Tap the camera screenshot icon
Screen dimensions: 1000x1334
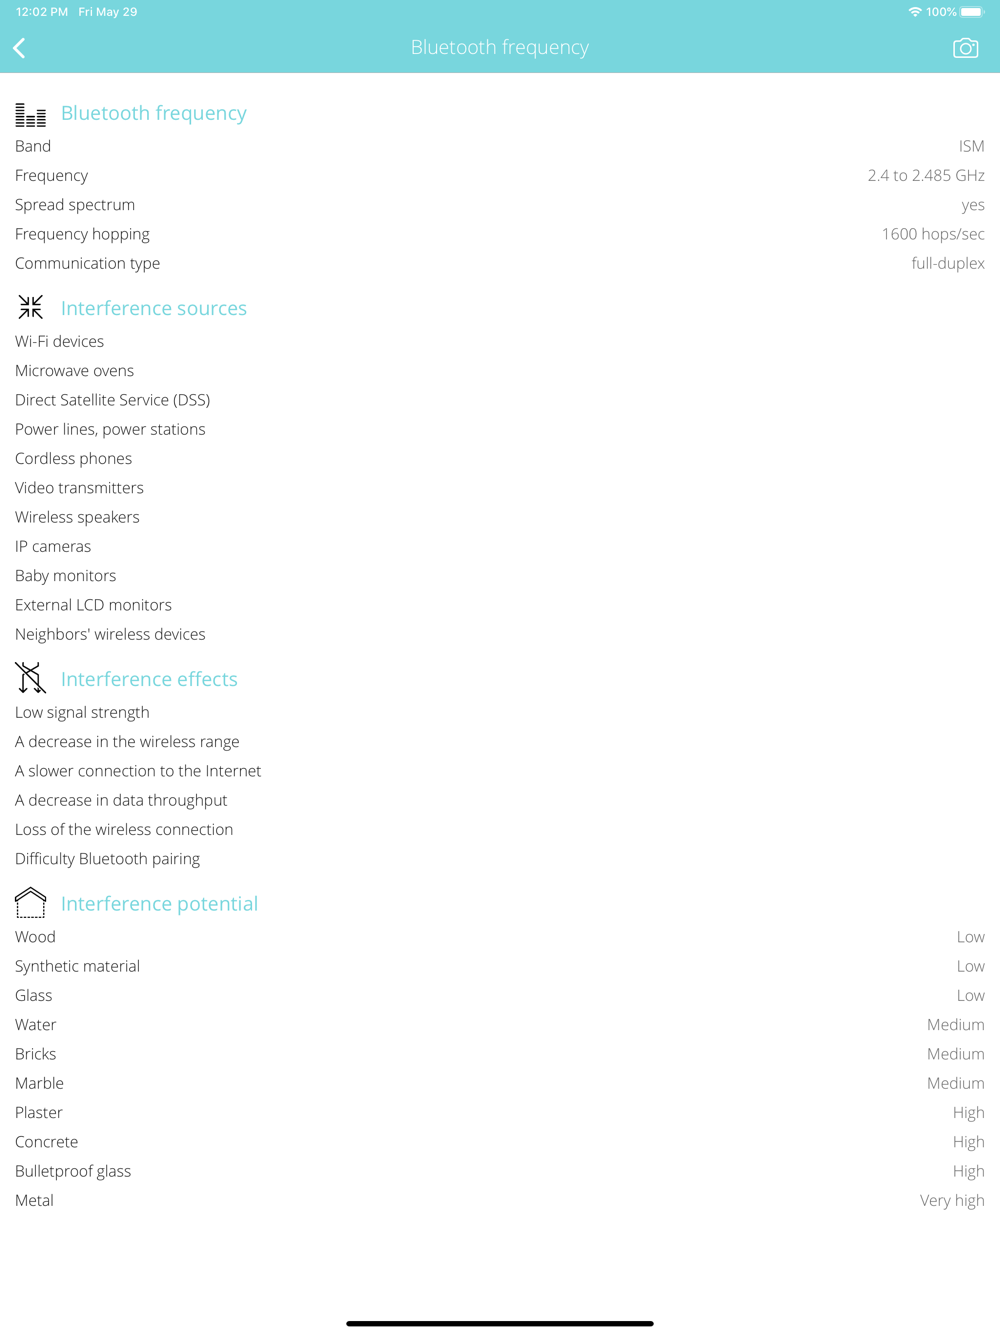pos(965,48)
